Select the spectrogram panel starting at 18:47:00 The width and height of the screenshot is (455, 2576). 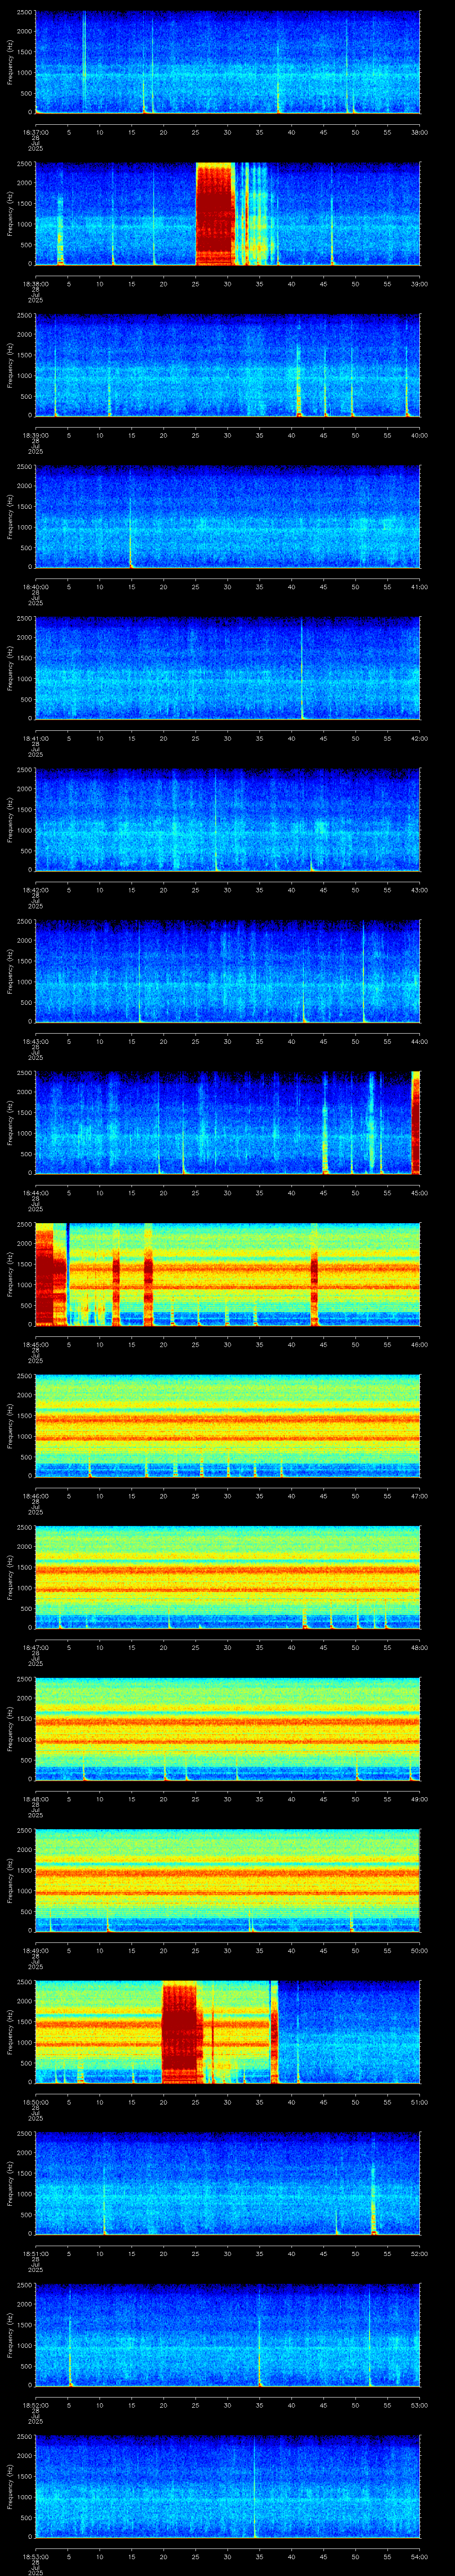click(x=227, y=1577)
